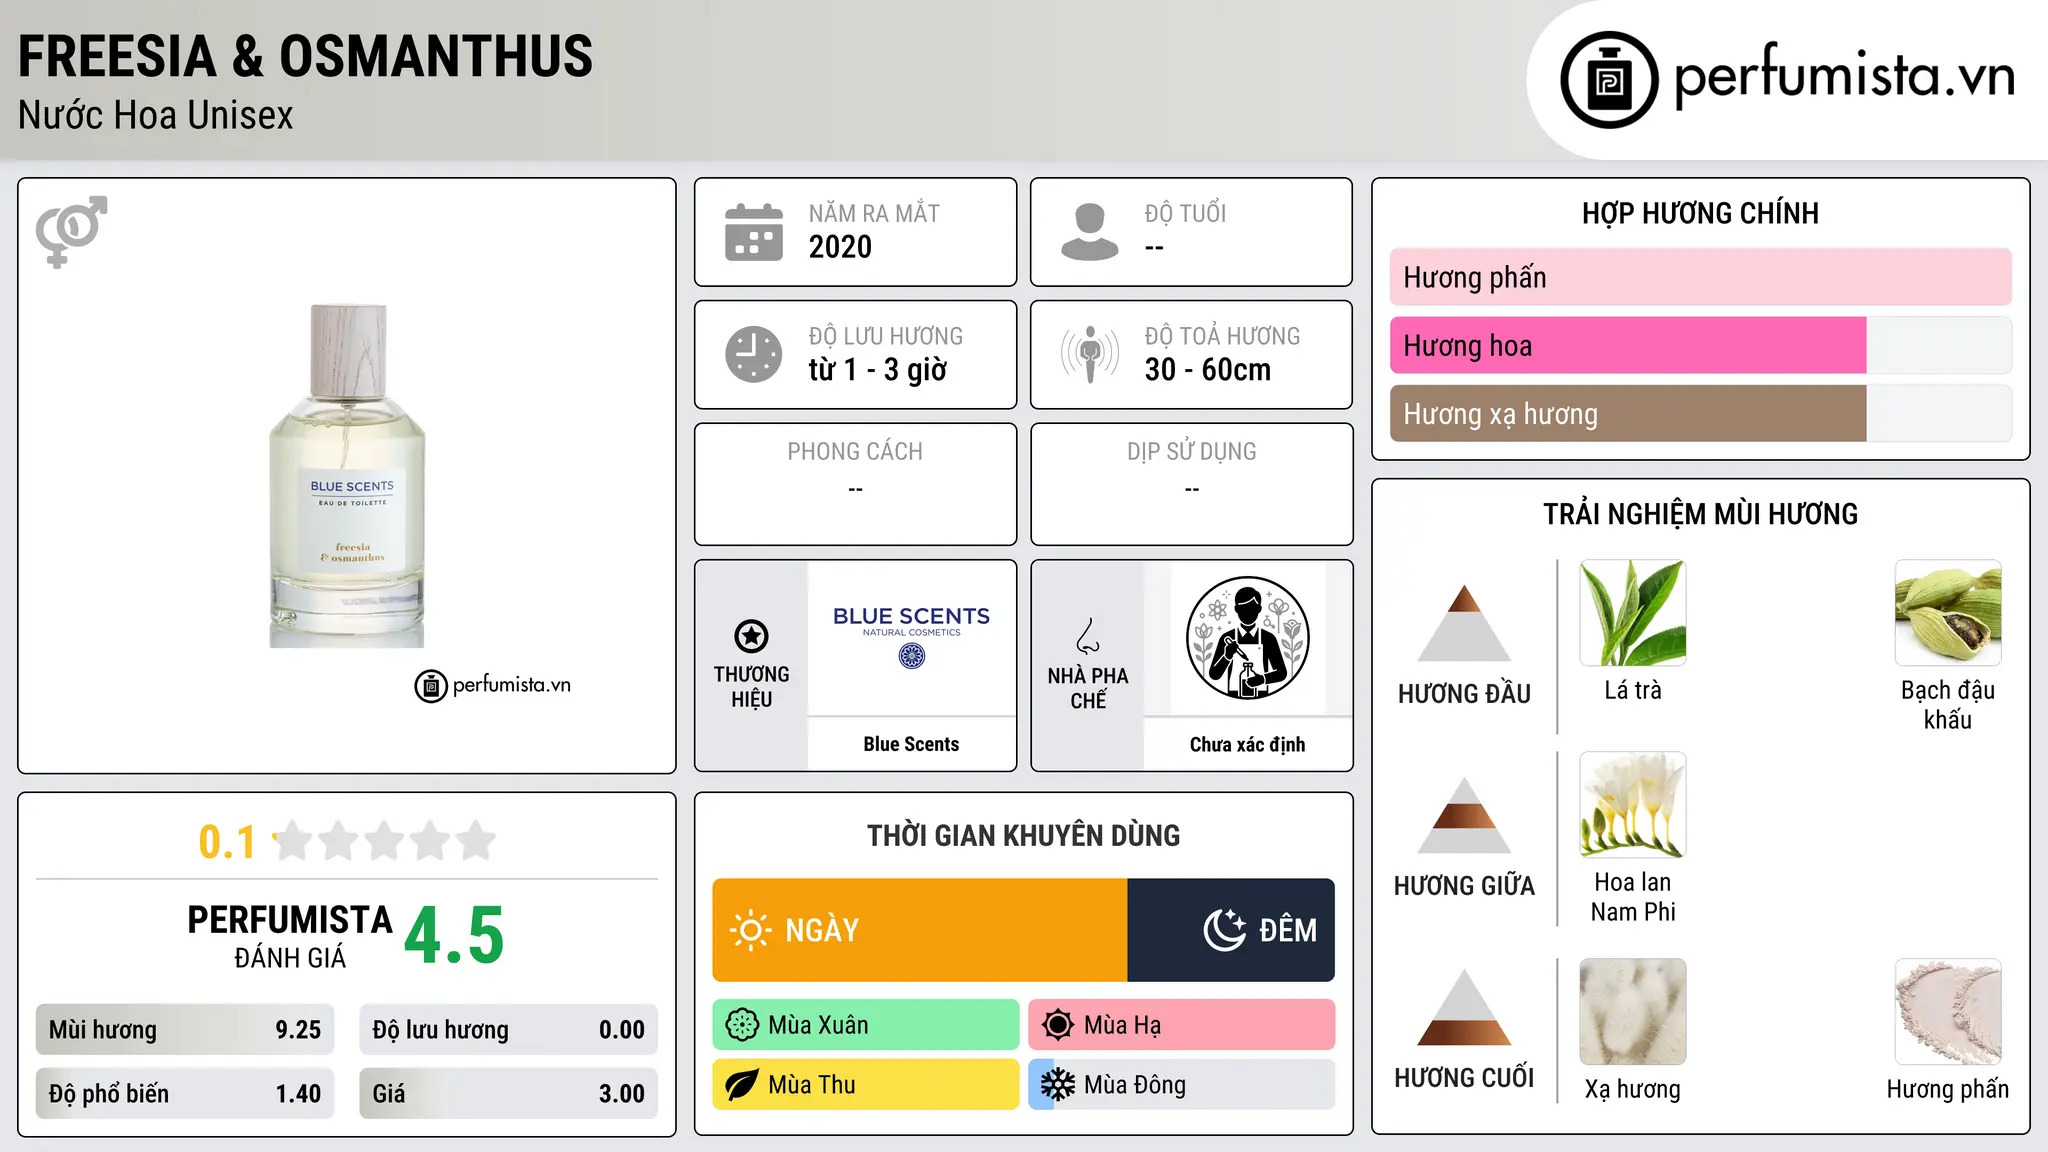Click the clock icon beside Độ lưu hương
Viewport: 2048px width, 1152px height.
tap(754, 354)
